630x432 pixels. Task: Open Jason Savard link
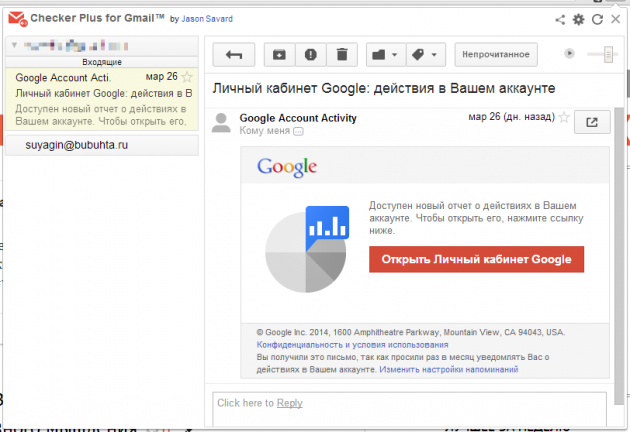207,19
